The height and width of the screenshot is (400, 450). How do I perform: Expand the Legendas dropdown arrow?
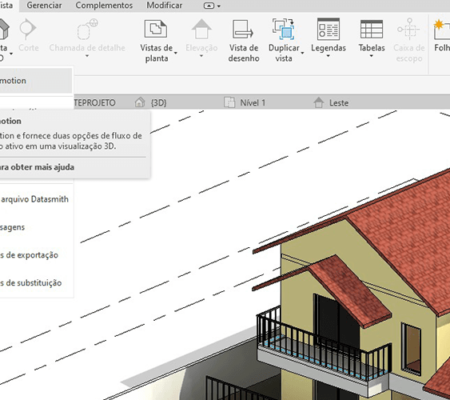[x=328, y=56]
